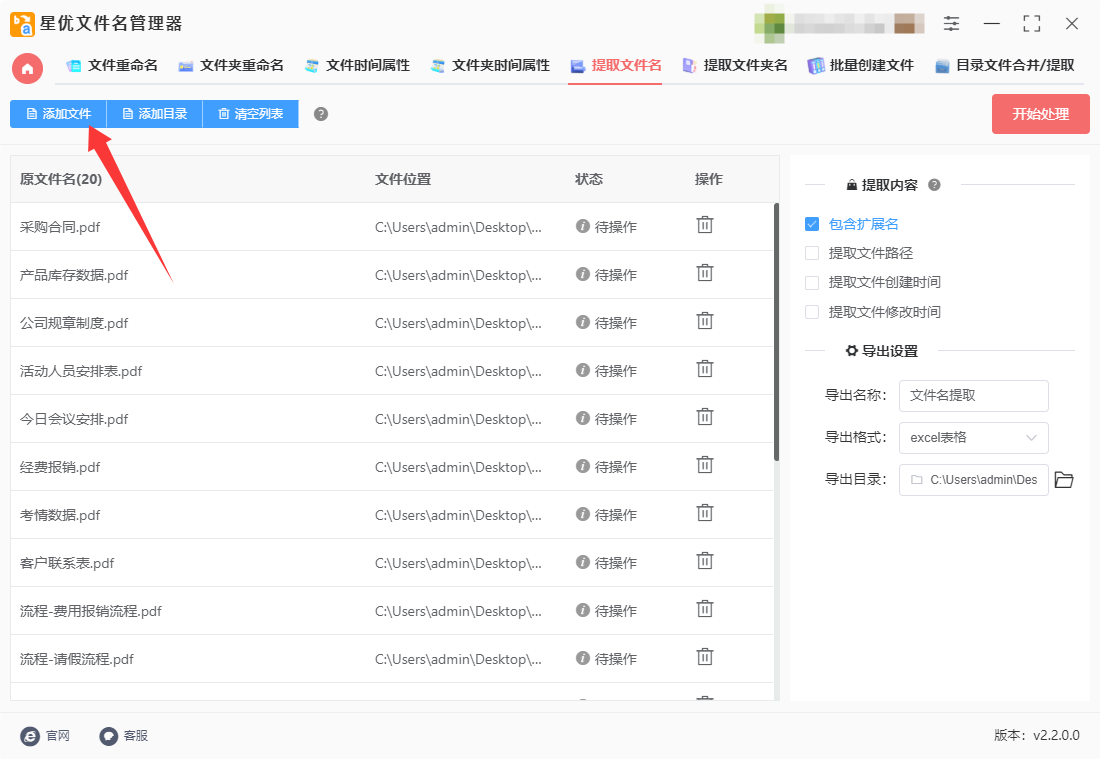This screenshot has height=760, width=1100.
Task: Select the file name 考情数据.pdf
Action: coord(60,516)
